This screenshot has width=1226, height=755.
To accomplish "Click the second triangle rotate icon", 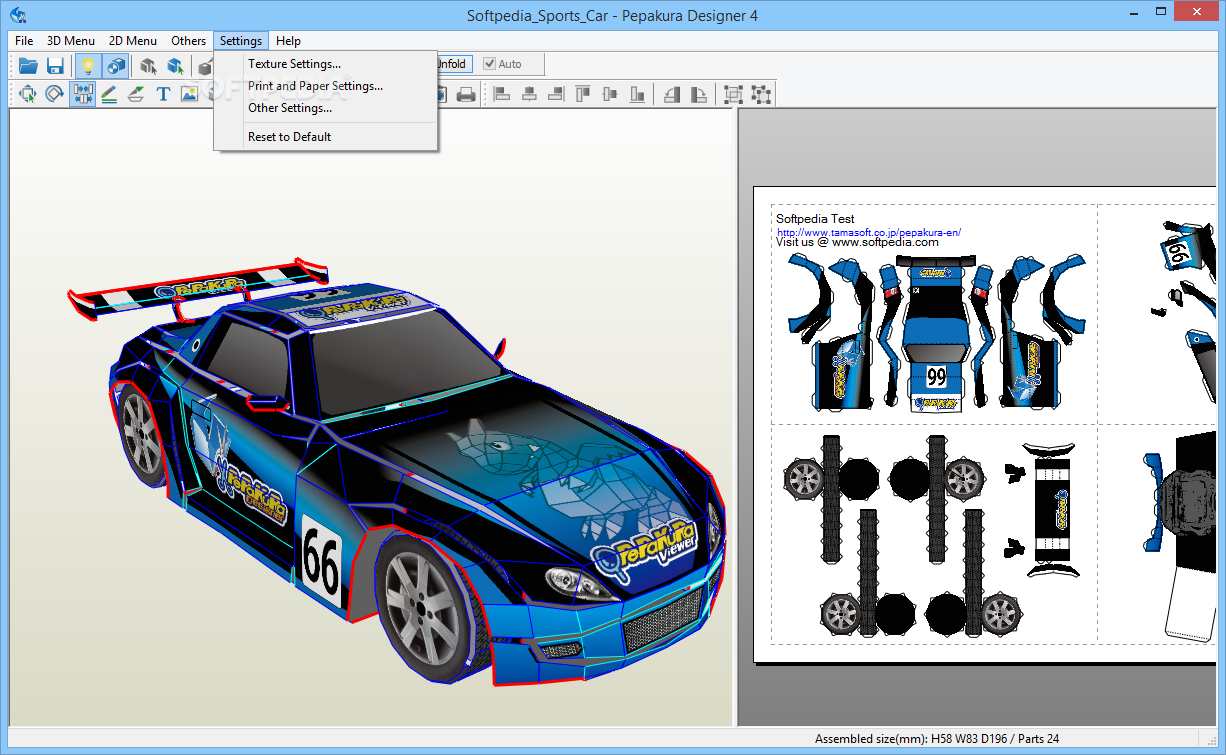I will [x=699, y=94].
